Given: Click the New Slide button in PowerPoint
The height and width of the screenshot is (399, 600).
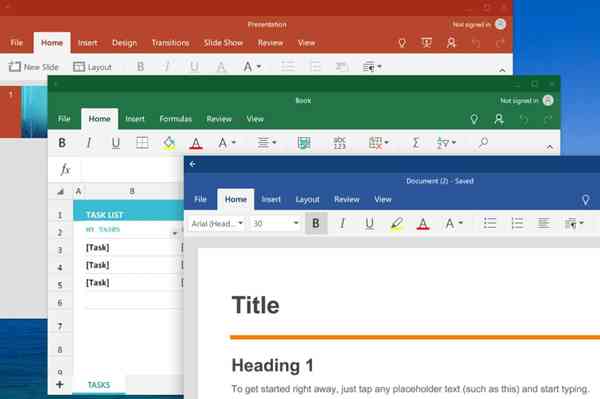Looking at the screenshot, I should pyautogui.click(x=34, y=67).
